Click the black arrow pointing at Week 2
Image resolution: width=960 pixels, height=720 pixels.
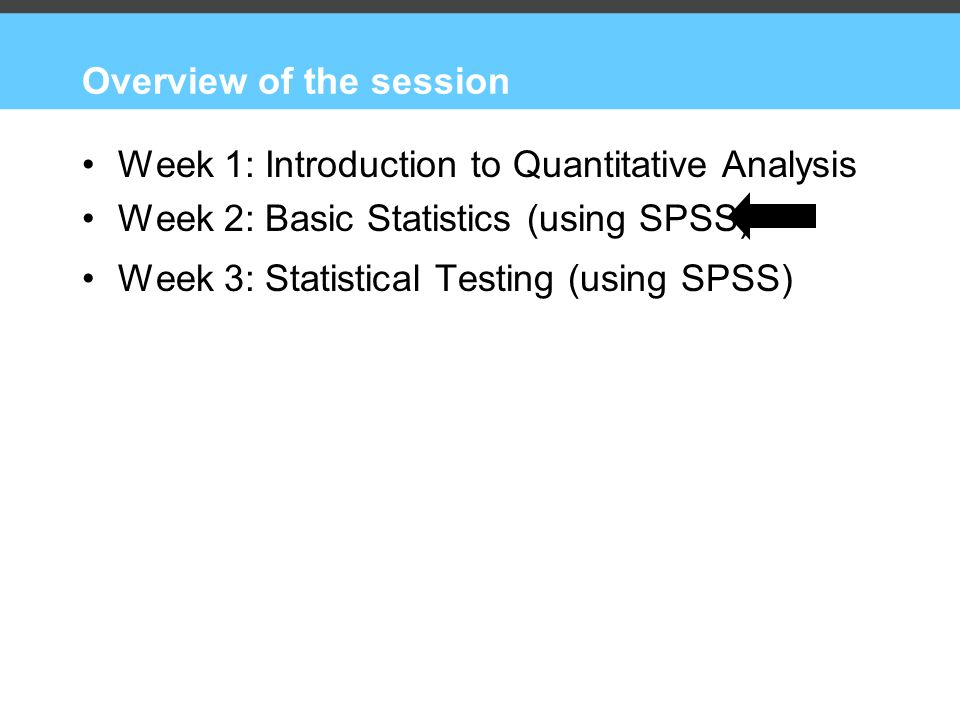[775, 216]
